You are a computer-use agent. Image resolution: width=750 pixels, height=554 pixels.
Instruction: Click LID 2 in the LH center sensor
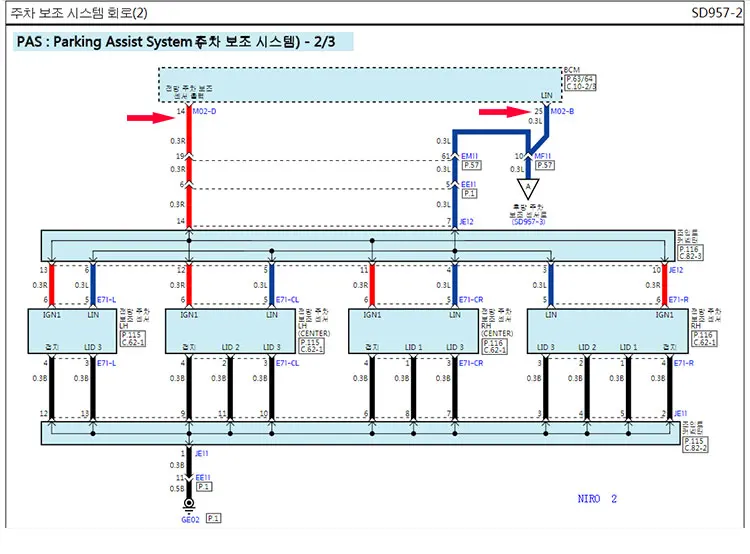(x=231, y=347)
